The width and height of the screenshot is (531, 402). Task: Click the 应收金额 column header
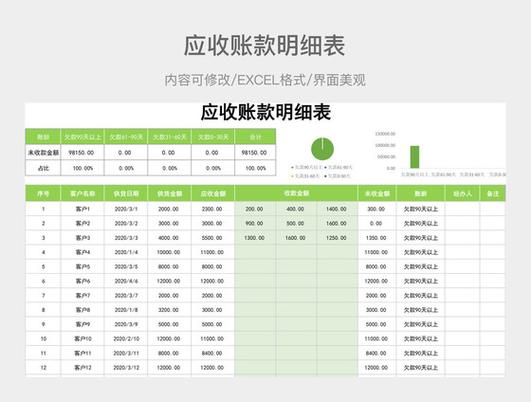(x=213, y=194)
